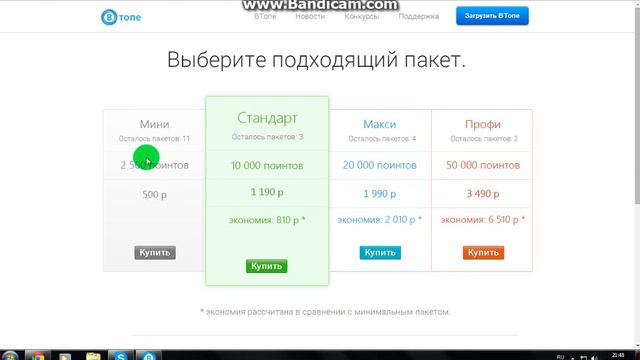Screen dimensions: 640x360
Task: Go to the Конкурсы page
Action: [362, 16]
